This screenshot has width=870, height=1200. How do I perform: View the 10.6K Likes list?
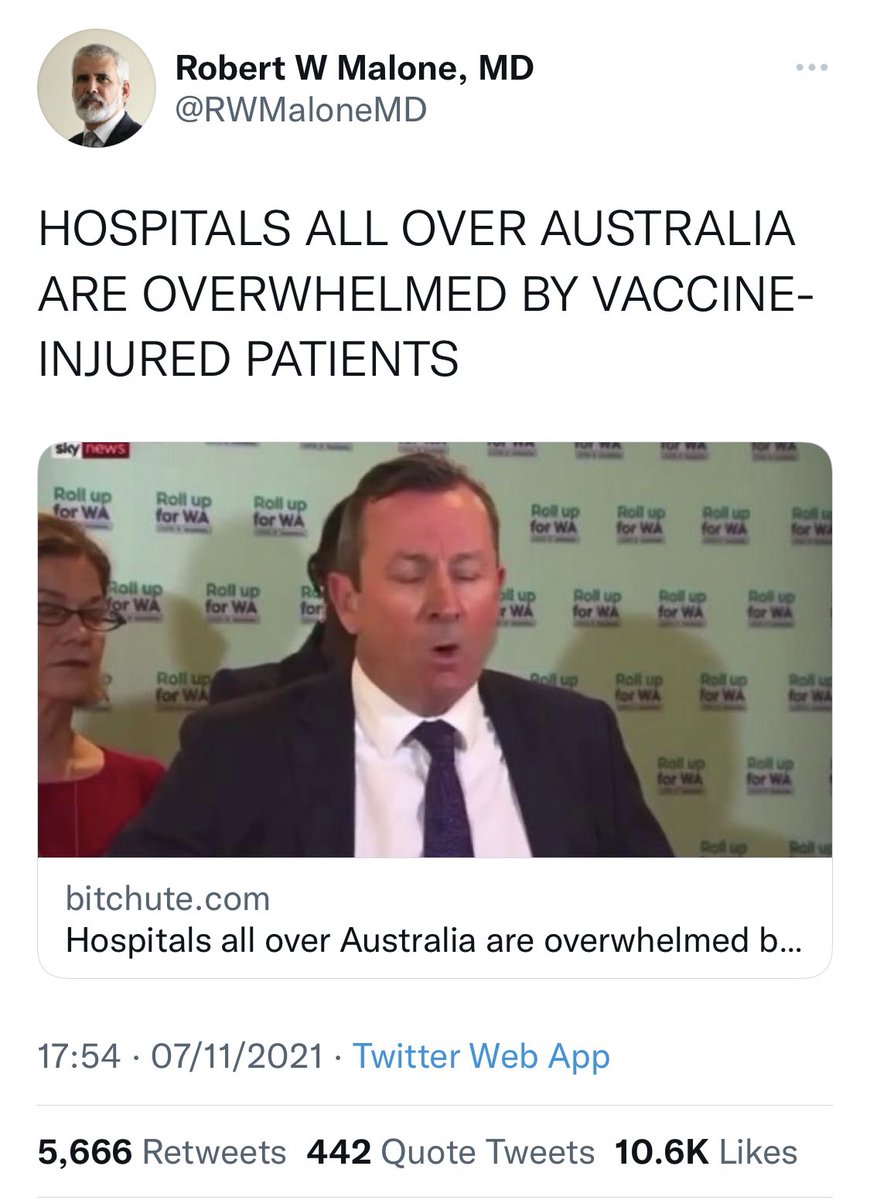point(706,1152)
